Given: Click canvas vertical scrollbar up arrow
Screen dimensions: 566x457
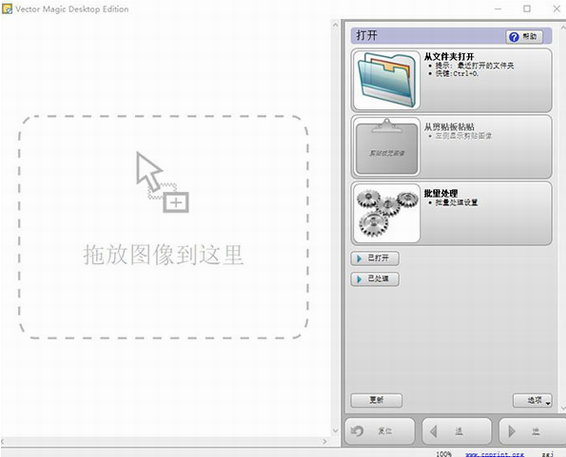Looking at the screenshot, I should [x=335, y=25].
